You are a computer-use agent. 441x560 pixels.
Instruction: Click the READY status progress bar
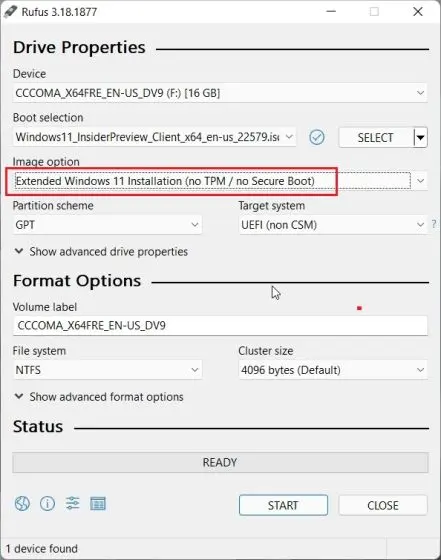220,462
